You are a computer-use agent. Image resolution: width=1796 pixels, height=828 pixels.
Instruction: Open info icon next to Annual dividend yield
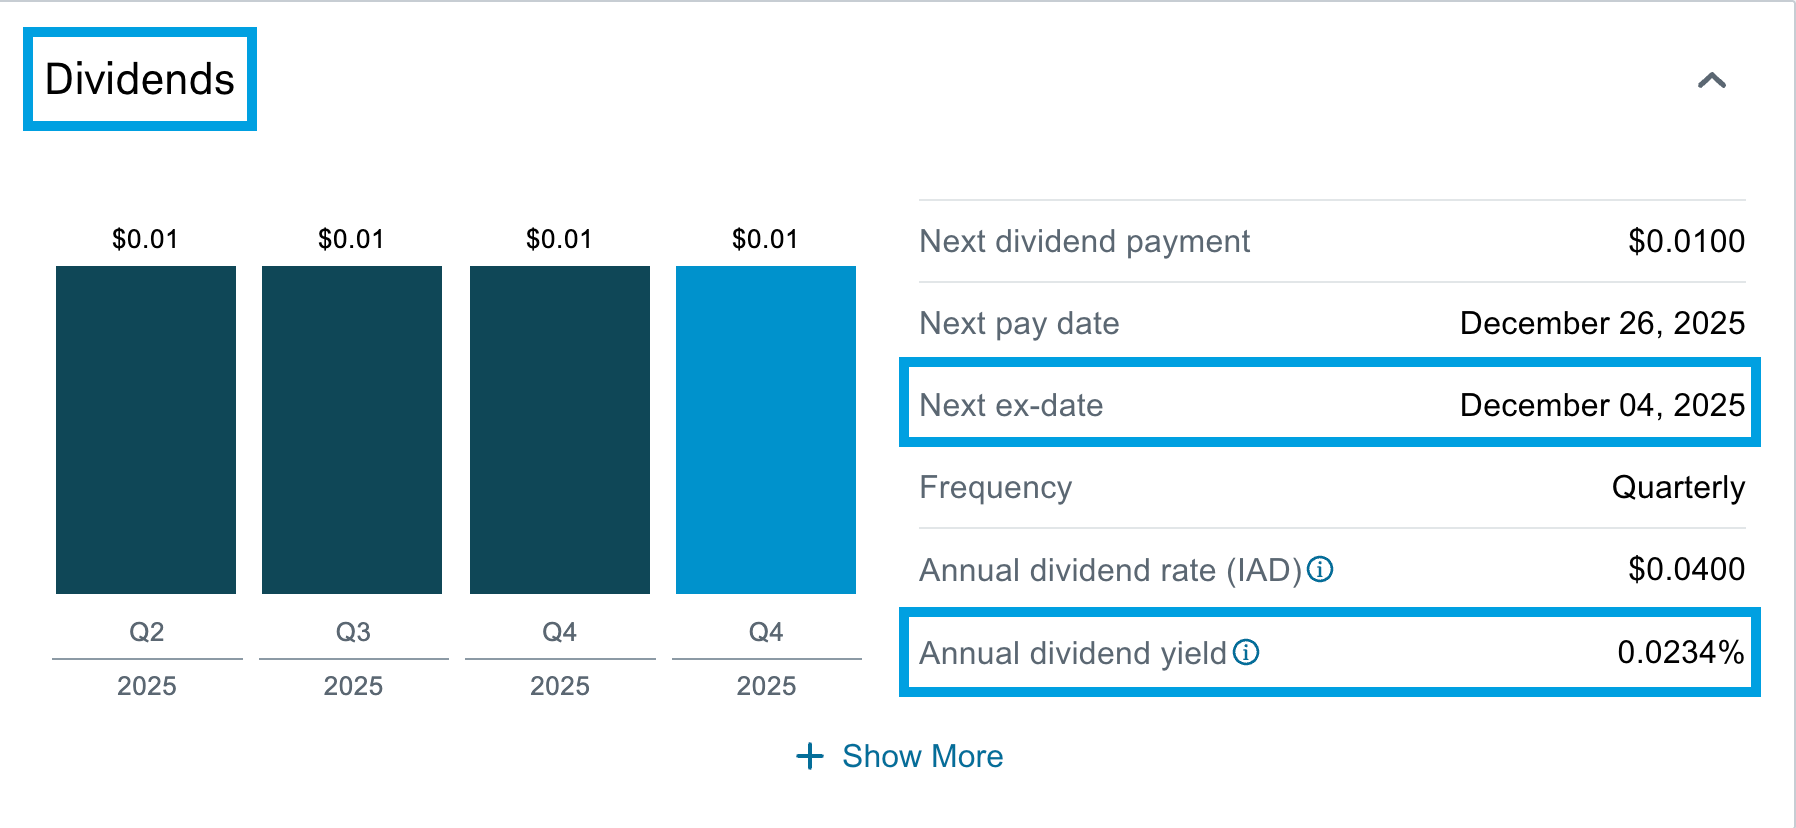tap(1246, 652)
